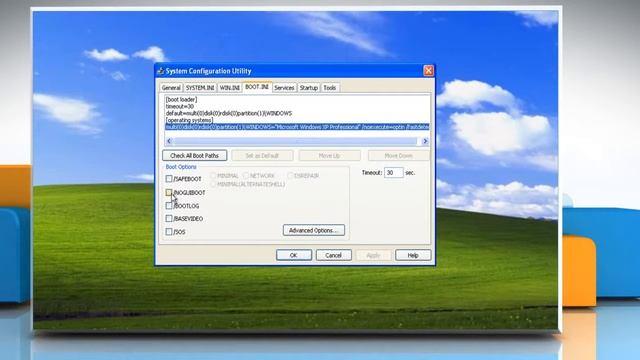
Task: Open Help for the utility
Action: (x=413, y=255)
